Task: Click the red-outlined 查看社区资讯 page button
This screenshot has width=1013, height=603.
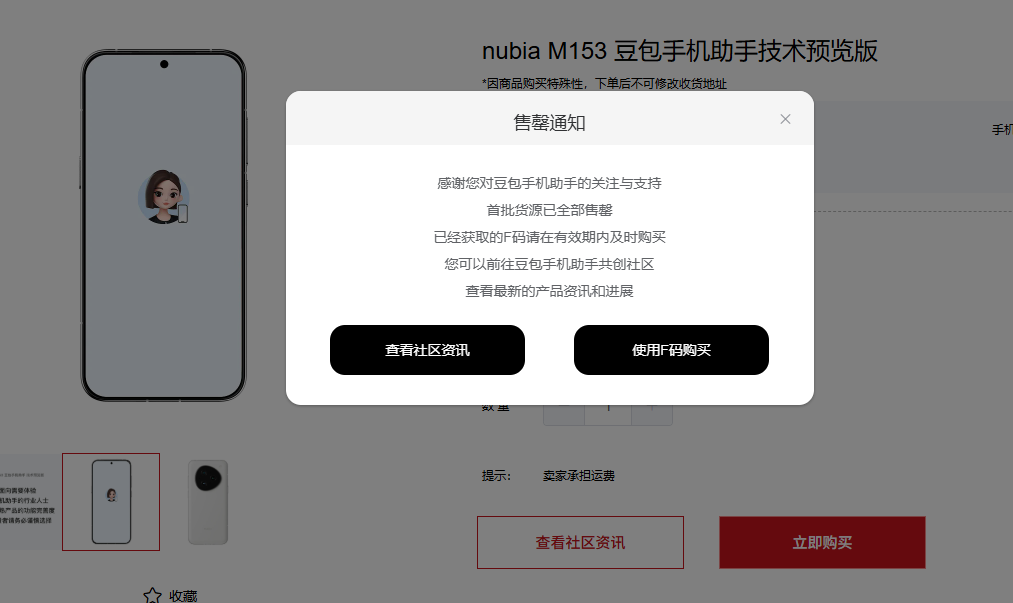Action: 580,542
